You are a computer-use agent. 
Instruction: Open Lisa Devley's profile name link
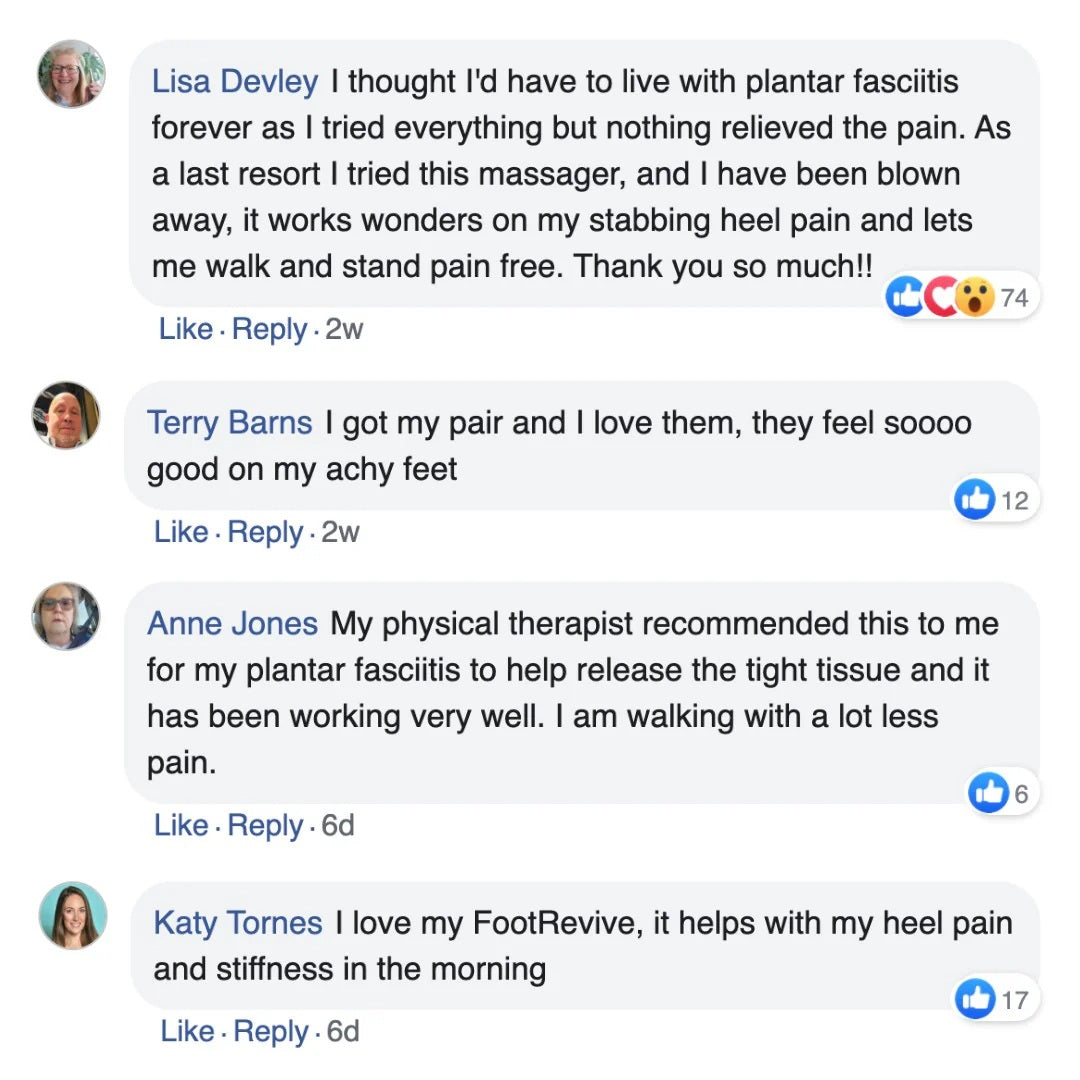tap(235, 82)
